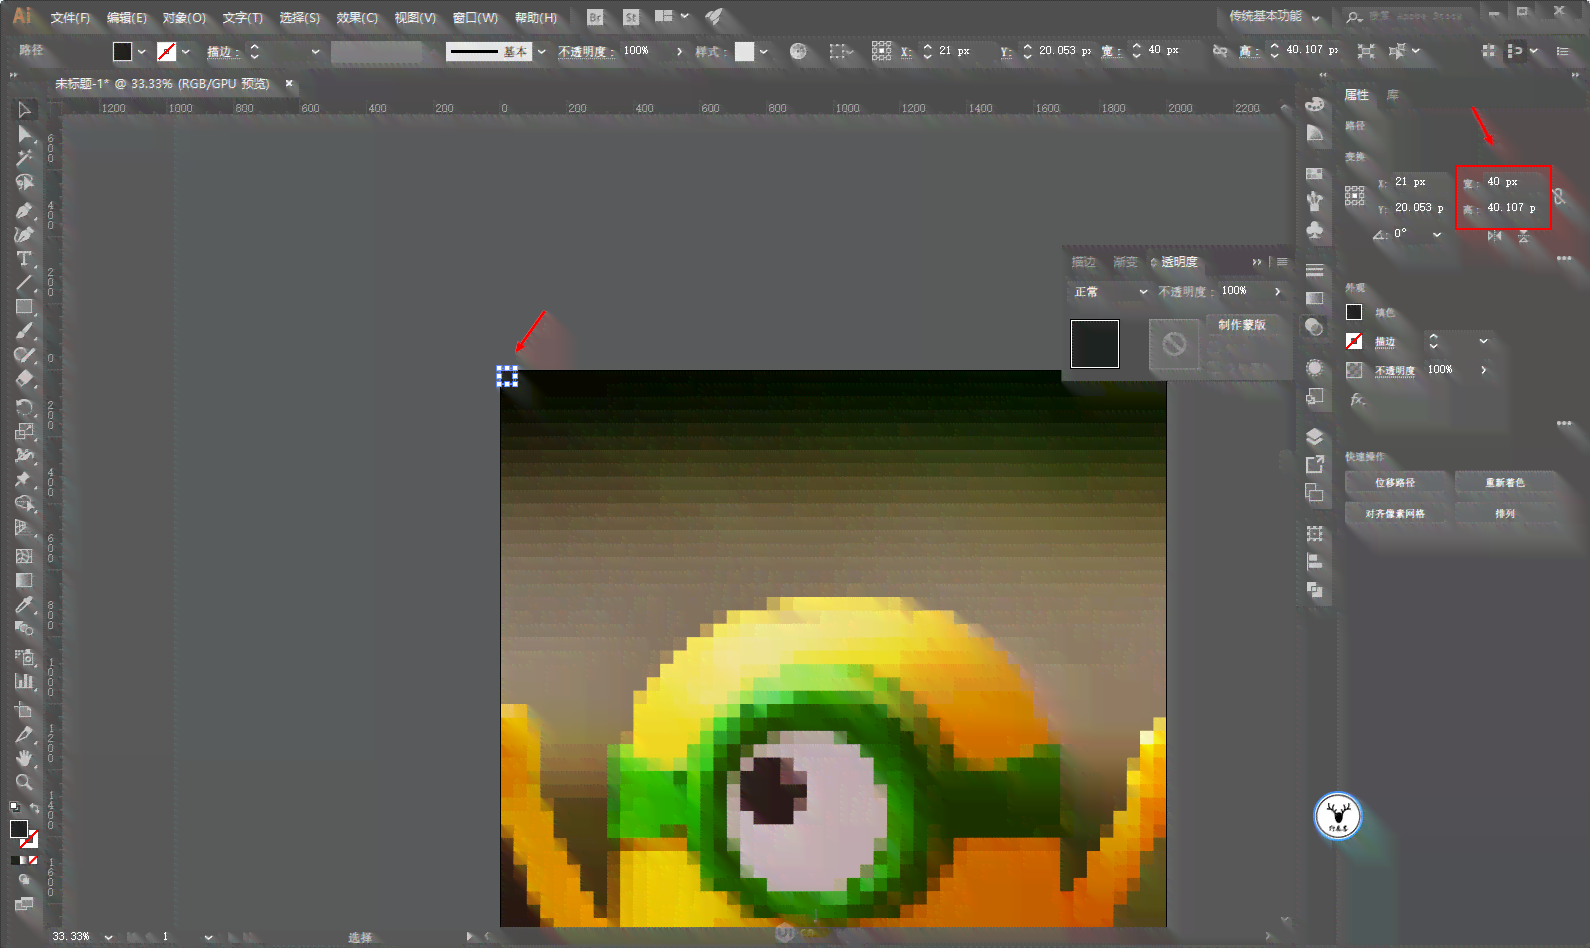Open the Color palette panel icon
This screenshot has height=948, width=1590.
coord(1315,104)
